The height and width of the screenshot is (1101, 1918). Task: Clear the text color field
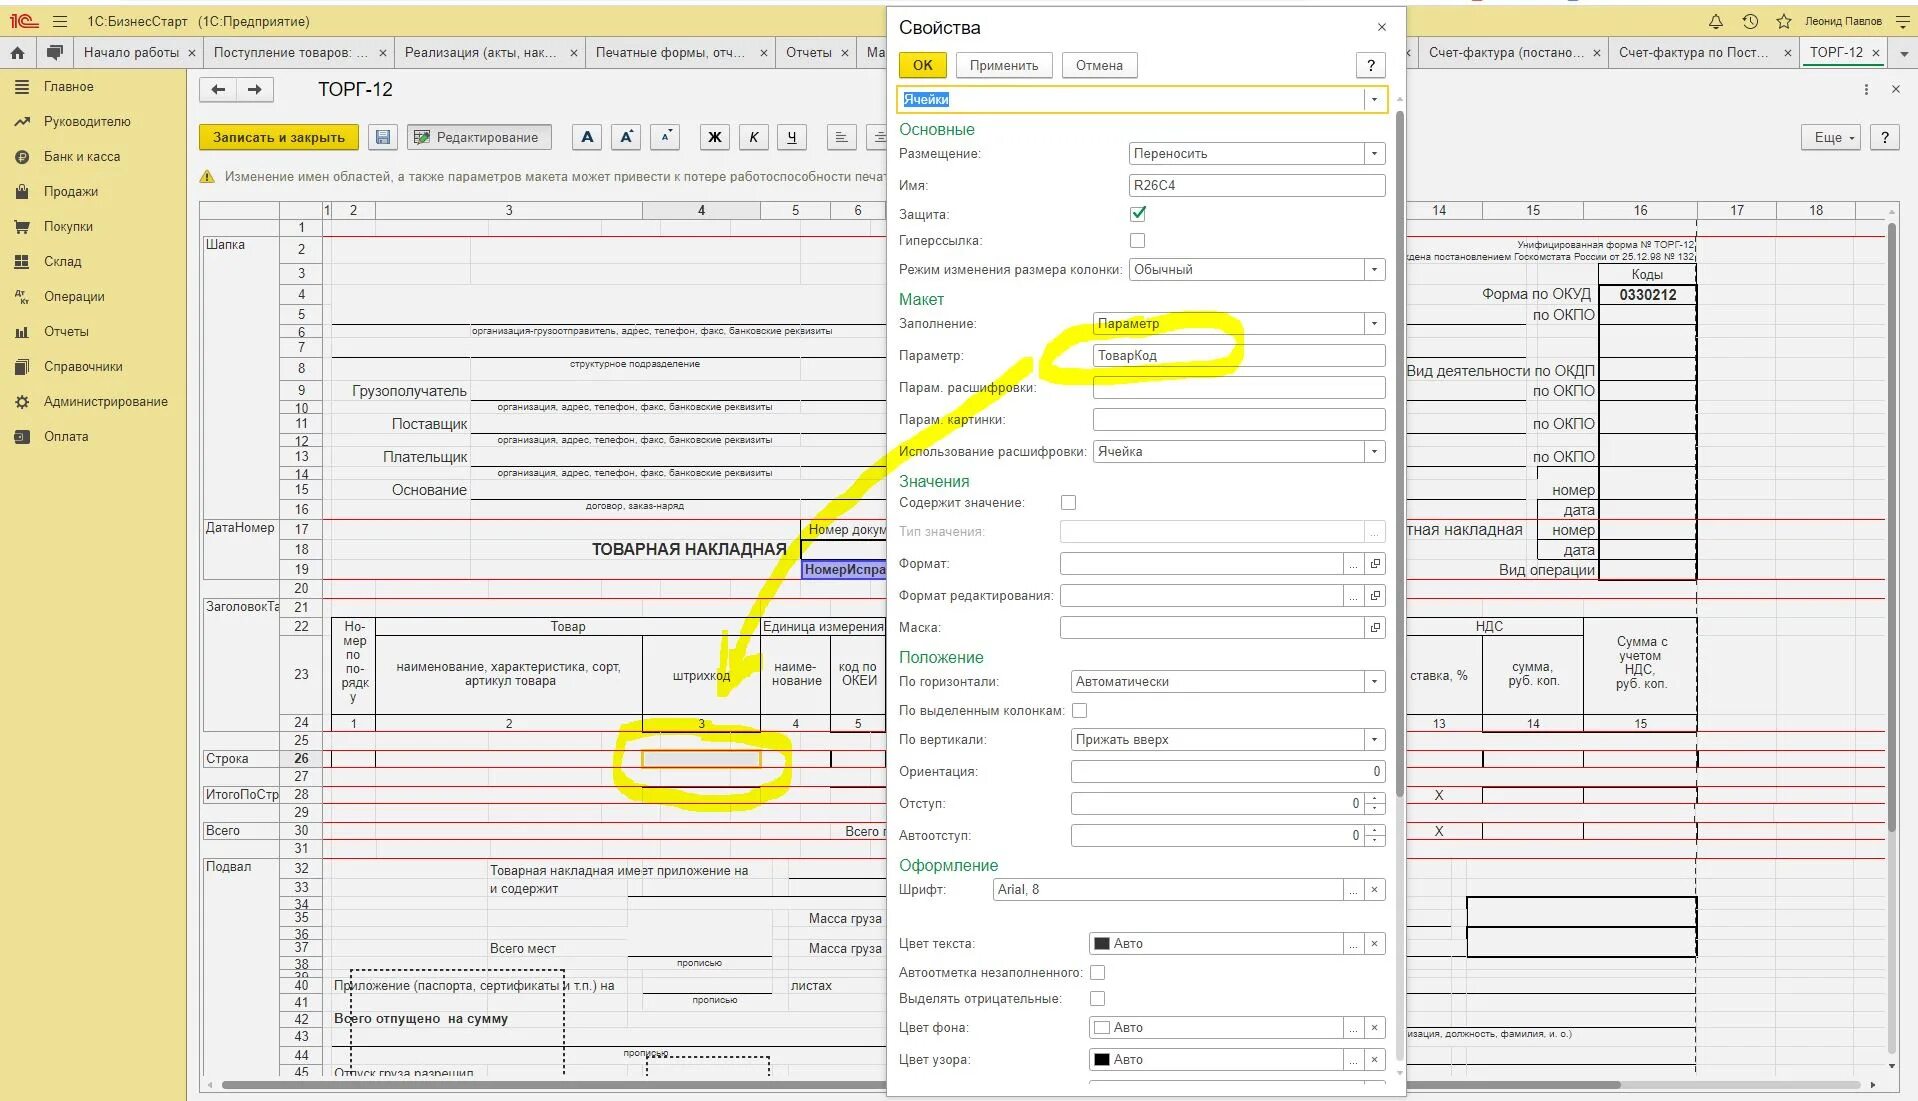[1374, 944]
